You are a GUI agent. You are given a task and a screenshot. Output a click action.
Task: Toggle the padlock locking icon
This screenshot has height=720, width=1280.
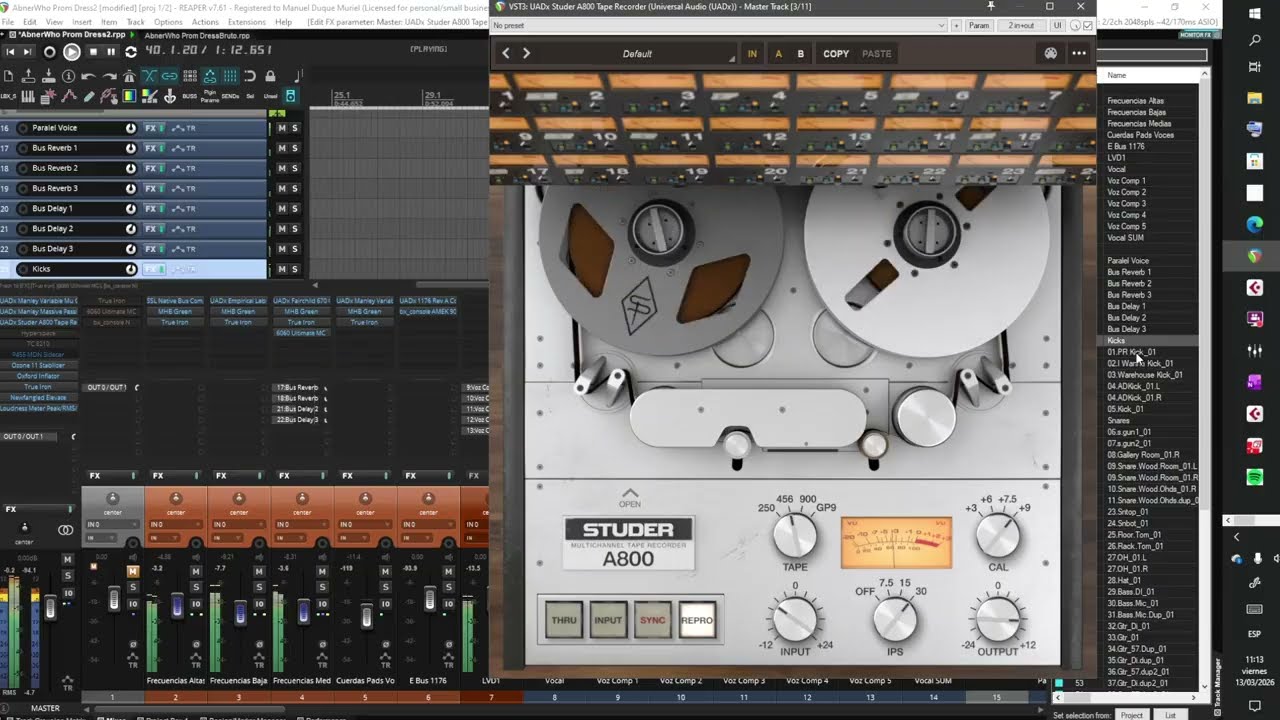[270, 76]
